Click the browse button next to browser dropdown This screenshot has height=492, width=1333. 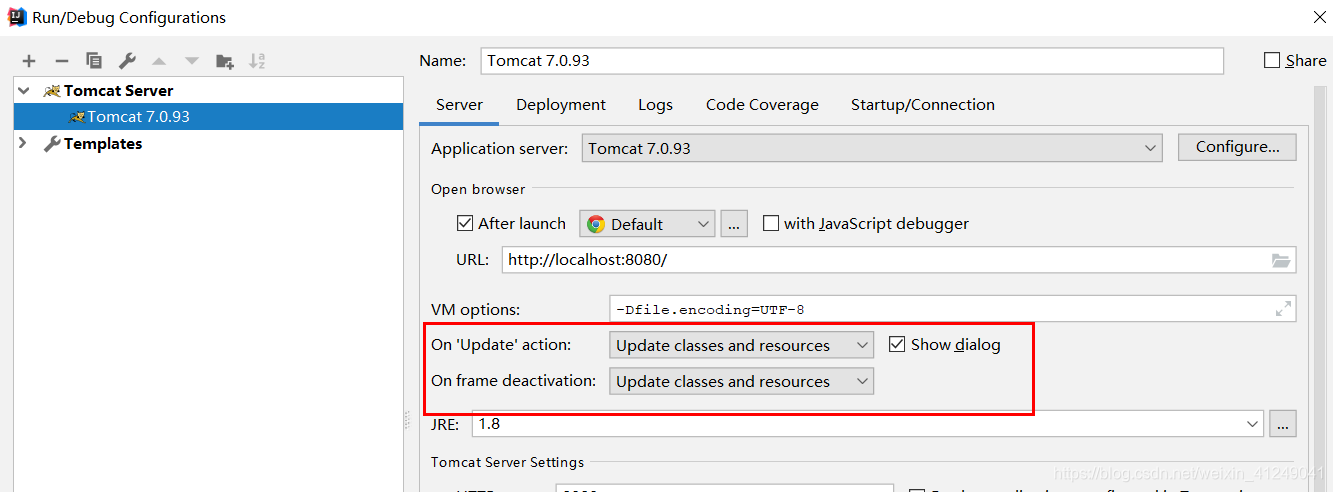pyautogui.click(x=734, y=224)
